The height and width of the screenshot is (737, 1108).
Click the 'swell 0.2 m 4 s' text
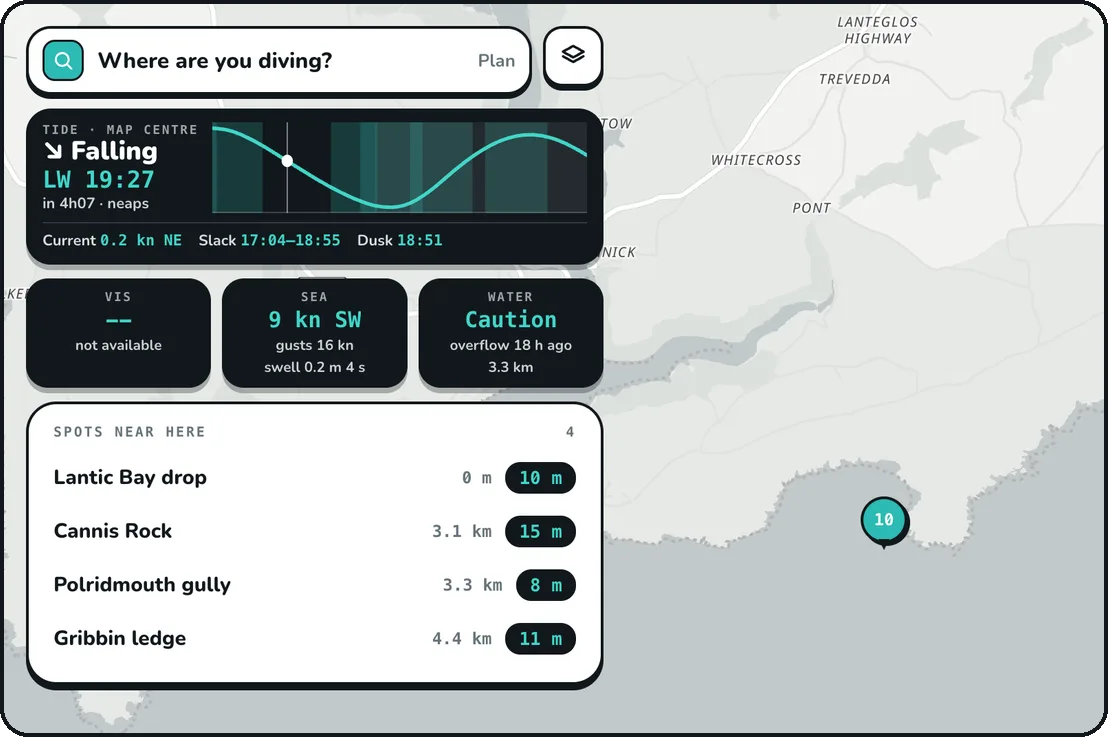pos(314,367)
